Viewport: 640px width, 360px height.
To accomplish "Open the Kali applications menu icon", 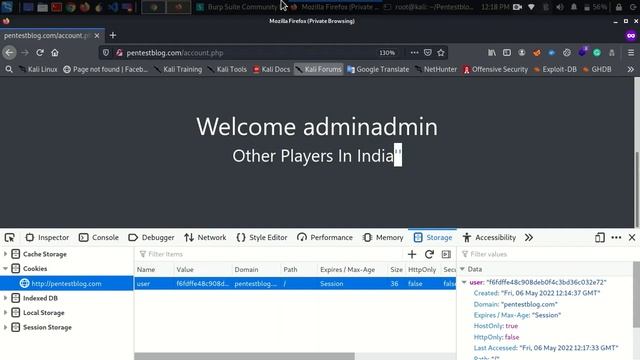I will 7,7.
